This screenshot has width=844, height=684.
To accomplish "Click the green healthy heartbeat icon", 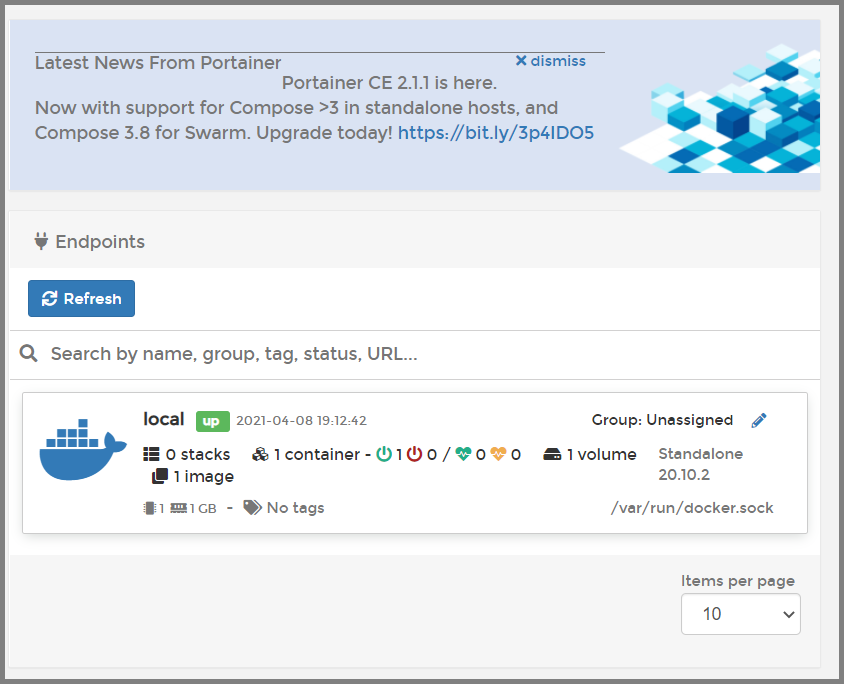I will 463,454.
